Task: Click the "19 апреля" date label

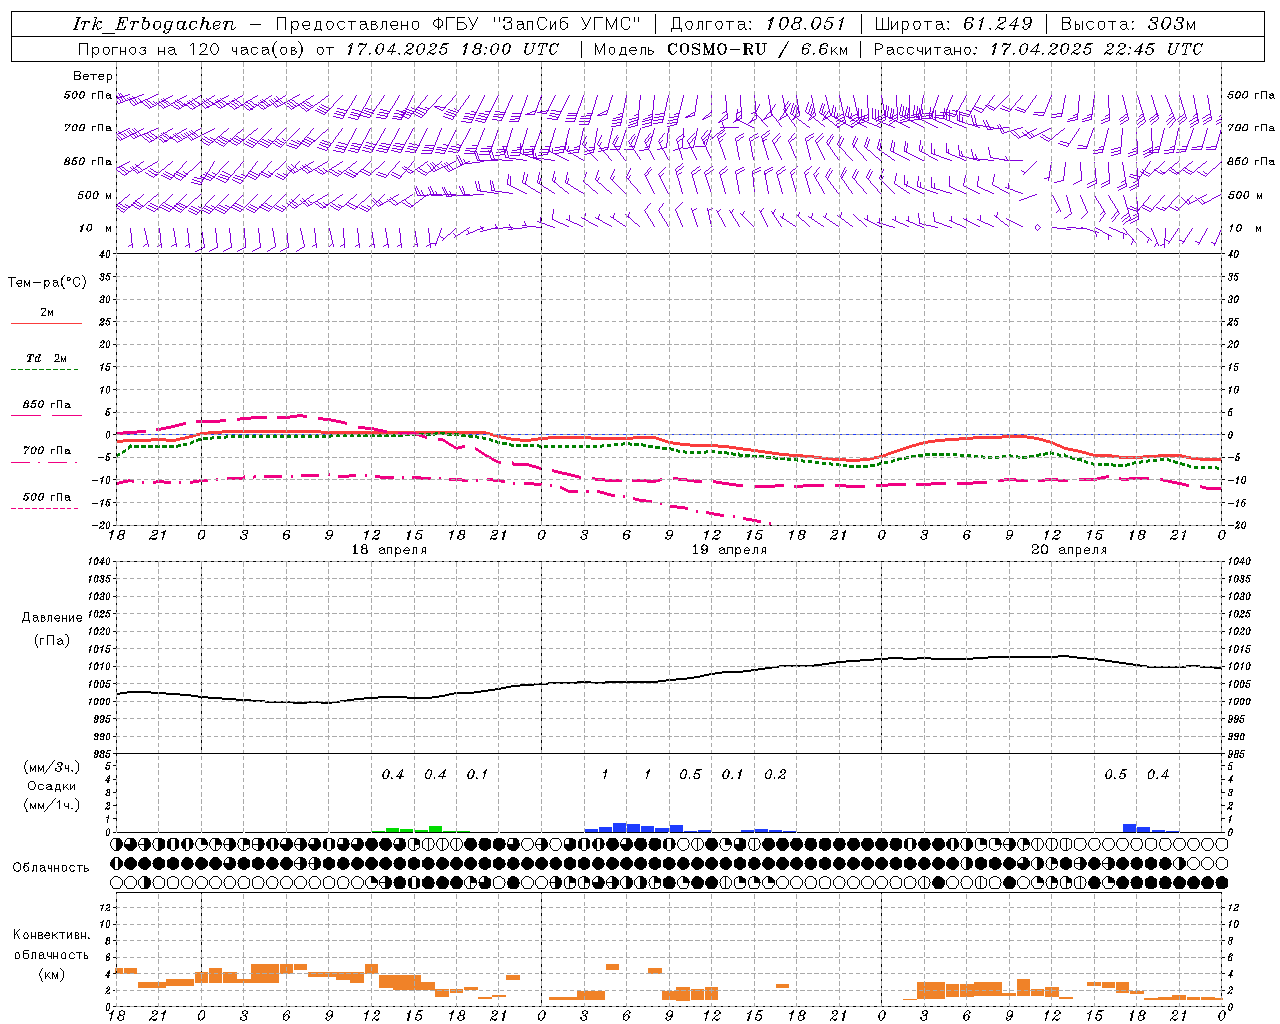Action: pyautogui.click(x=729, y=550)
